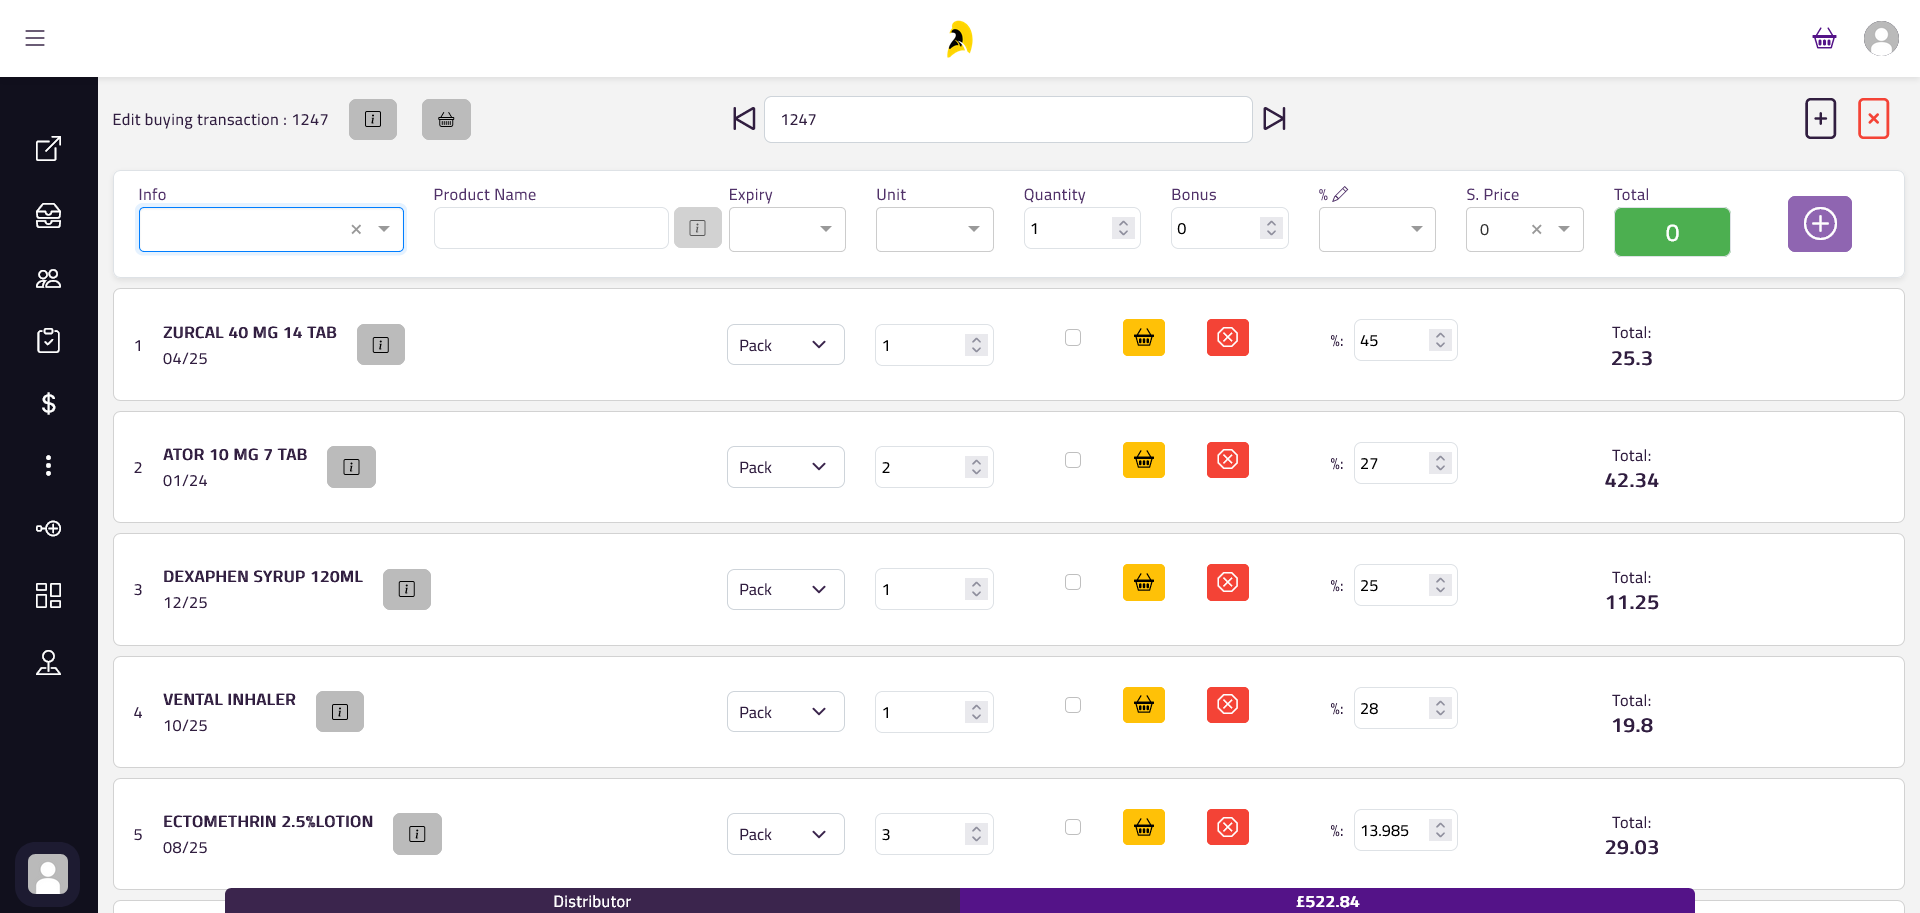Clear the S. Price value with X
This screenshot has width=1920, height=913.
(1537, 229)
